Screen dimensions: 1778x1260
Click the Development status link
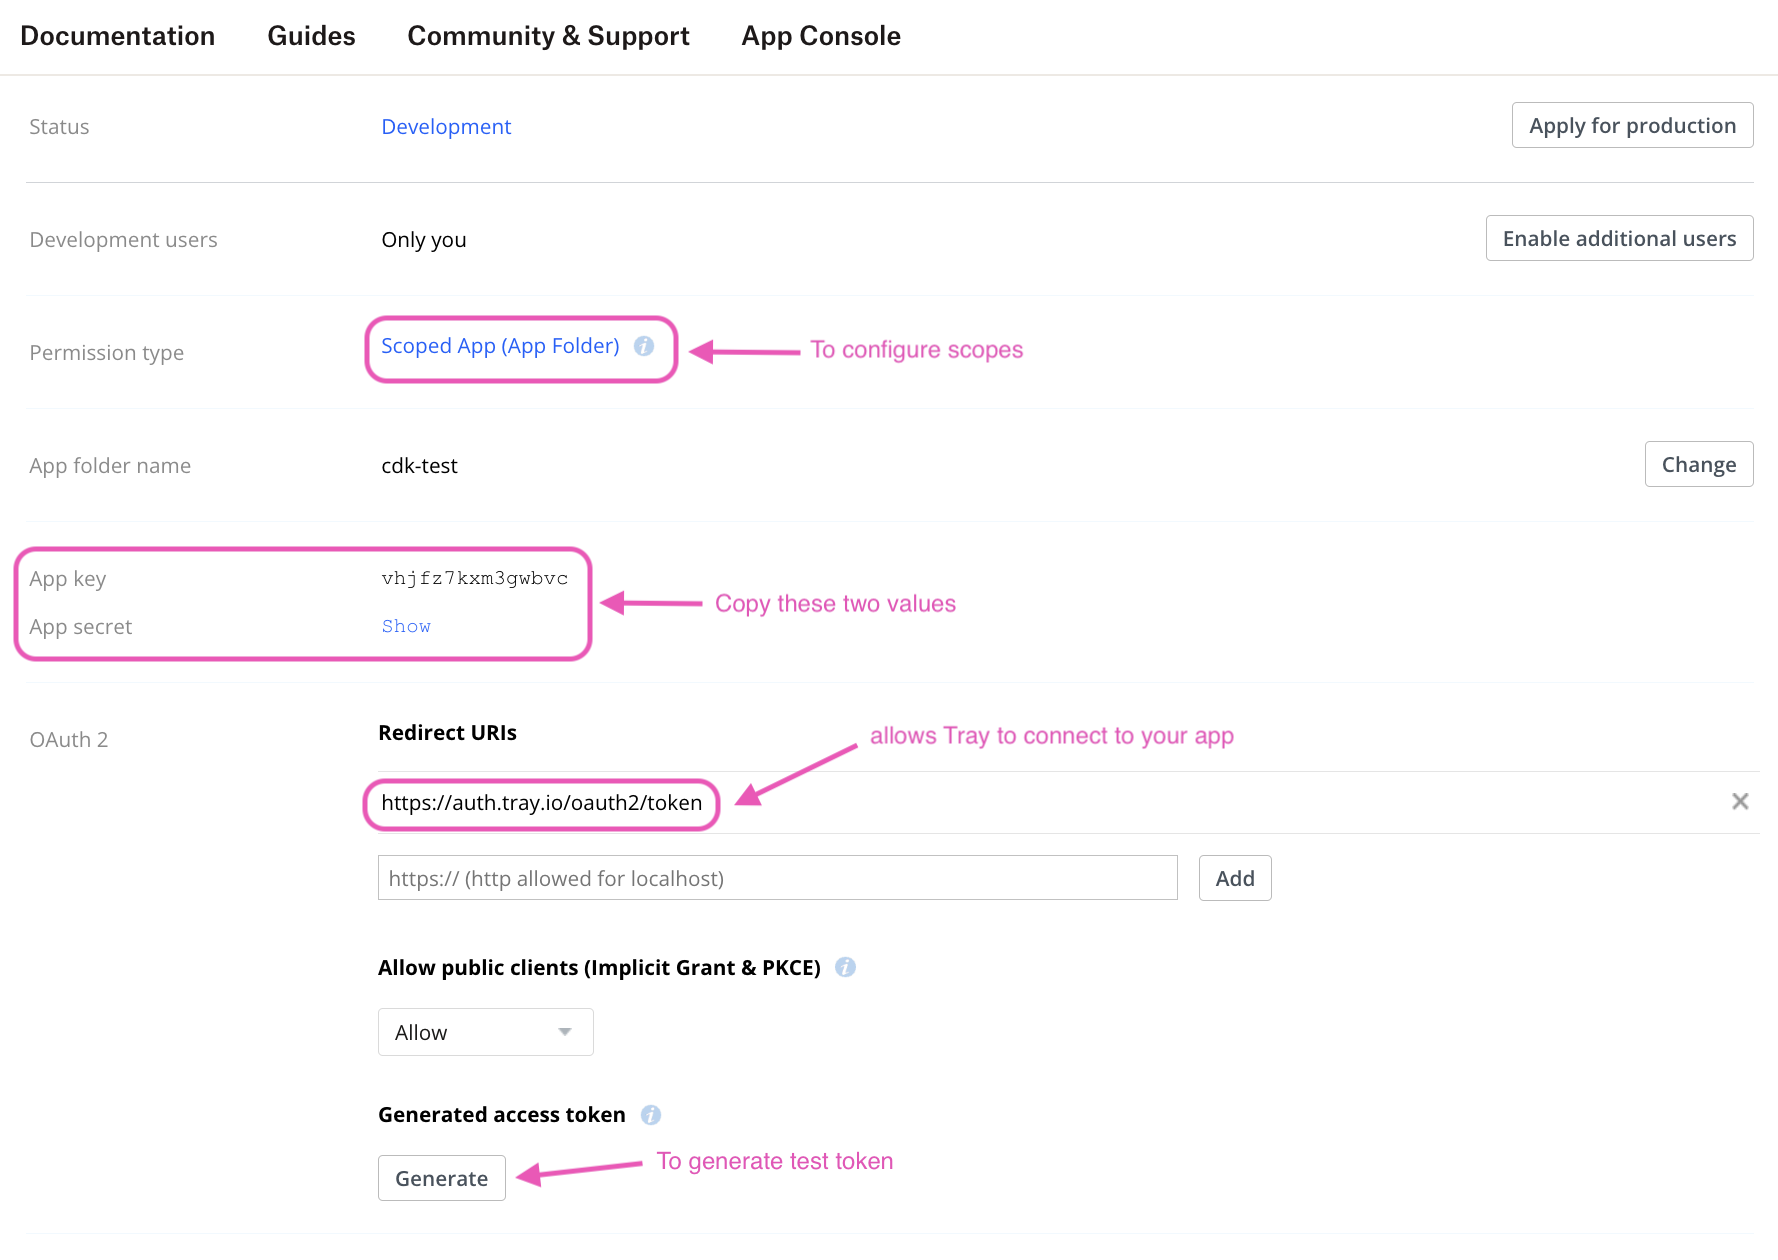pyautogui.click(x=446, y=126)
